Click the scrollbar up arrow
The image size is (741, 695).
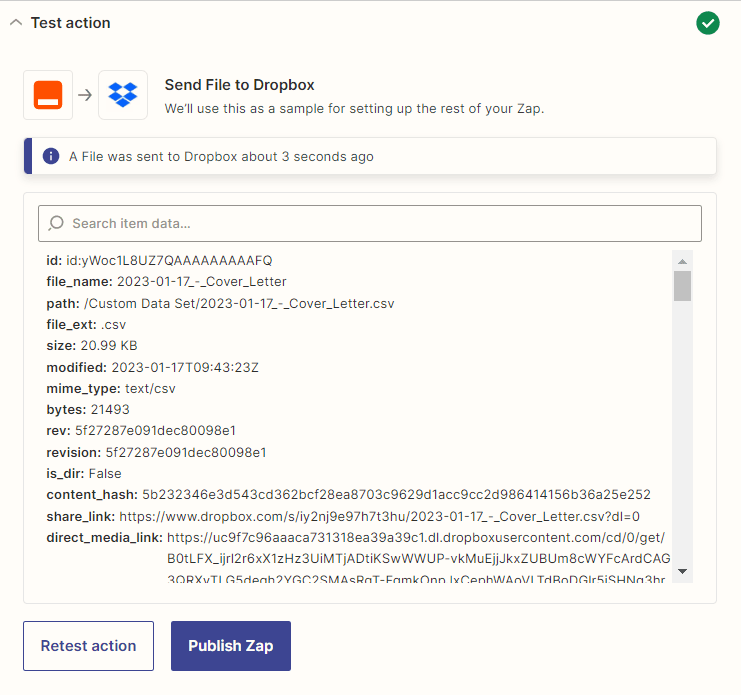pos(682,260)
